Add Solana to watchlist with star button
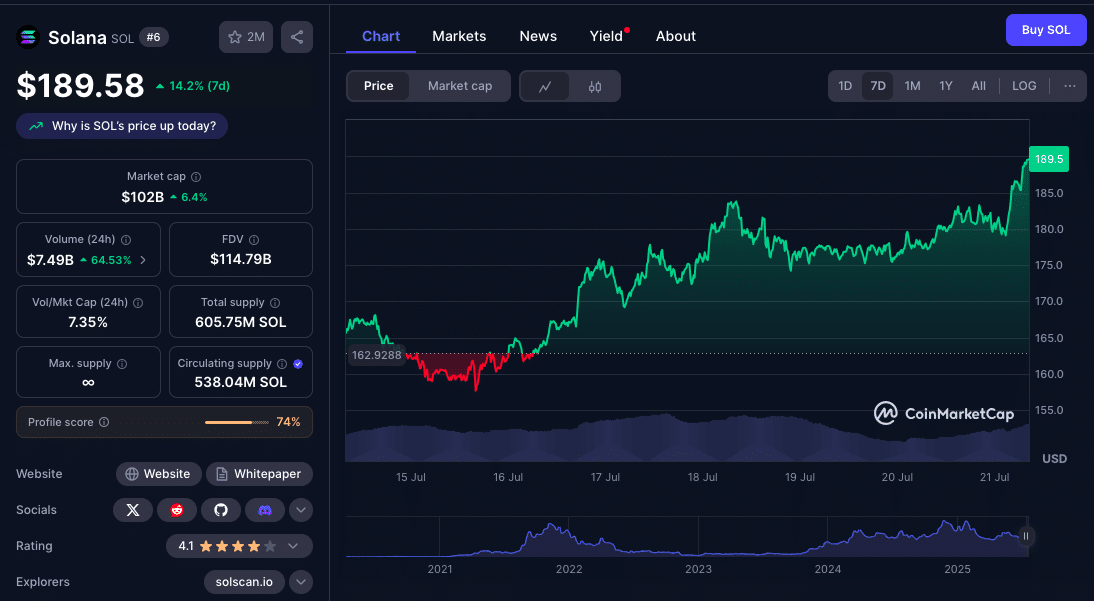 (246, 37)
